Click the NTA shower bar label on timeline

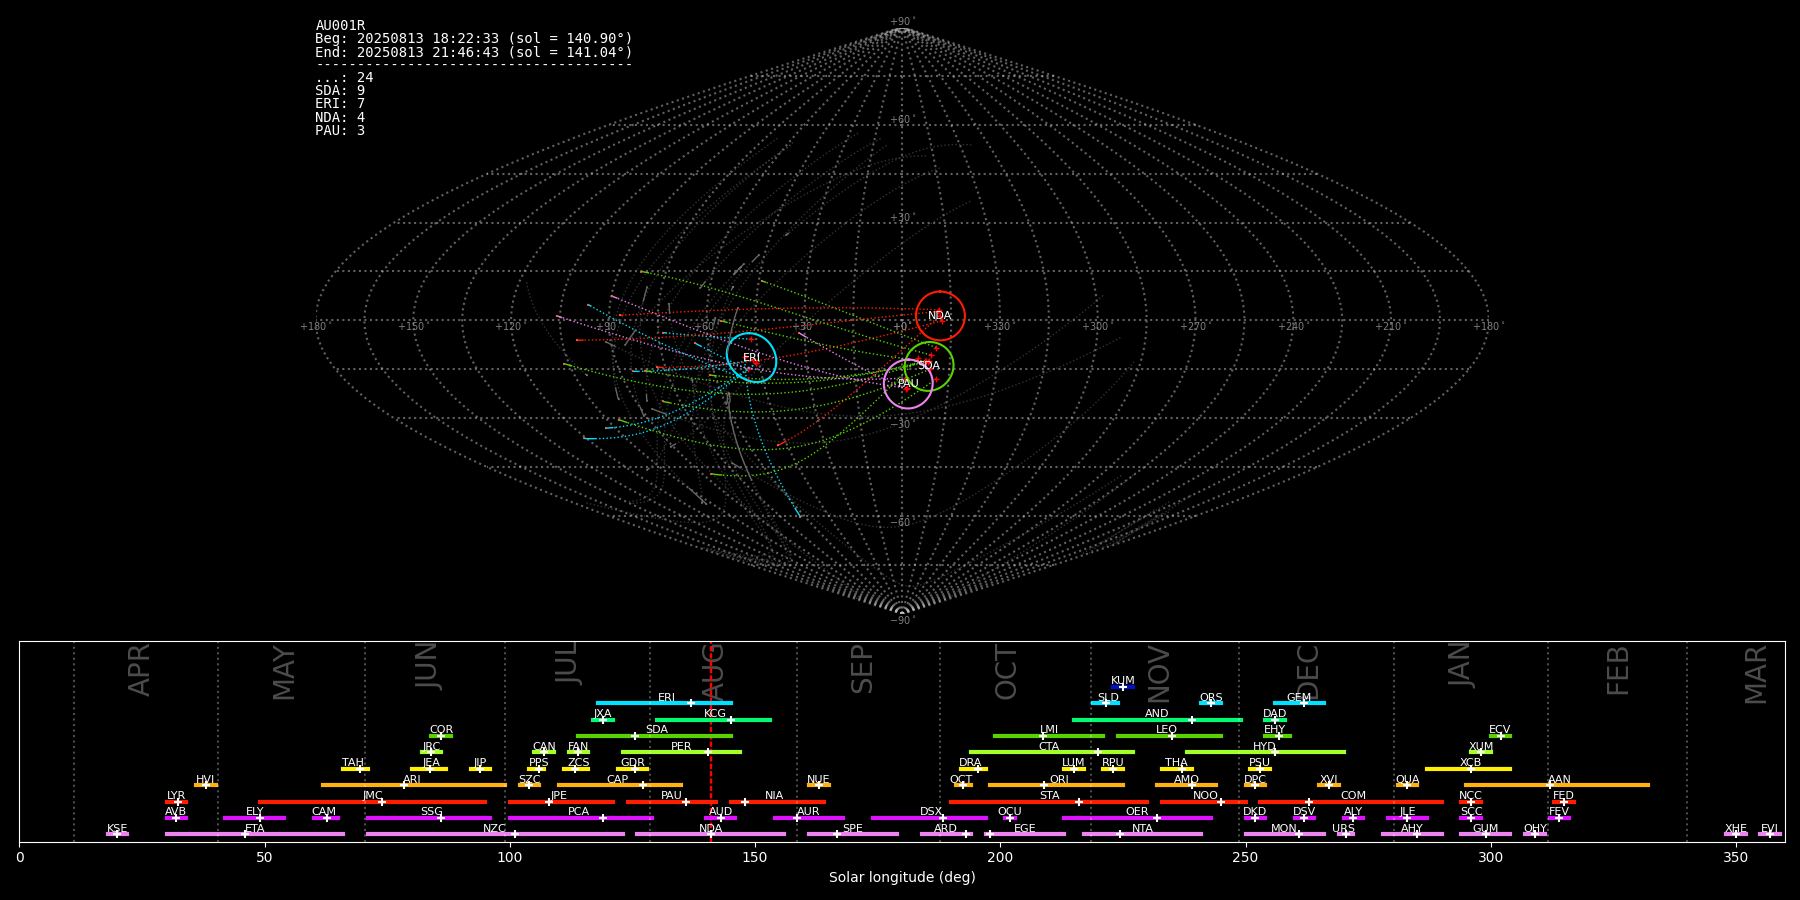point(1142,829)
